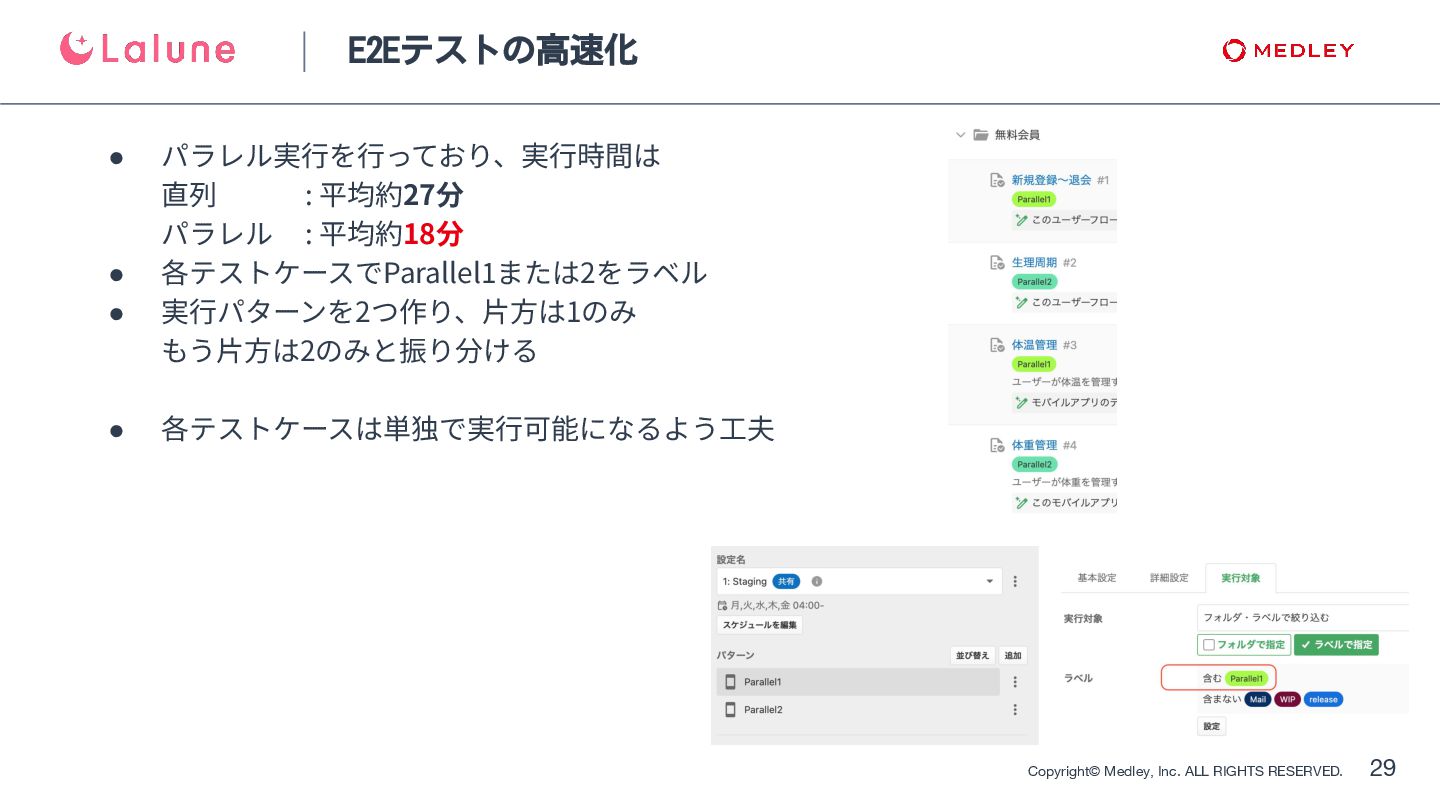This screenshot has height=810, width=1440.
Task: Toggle the ラベルで指定 option
Action: [1336, 645]
